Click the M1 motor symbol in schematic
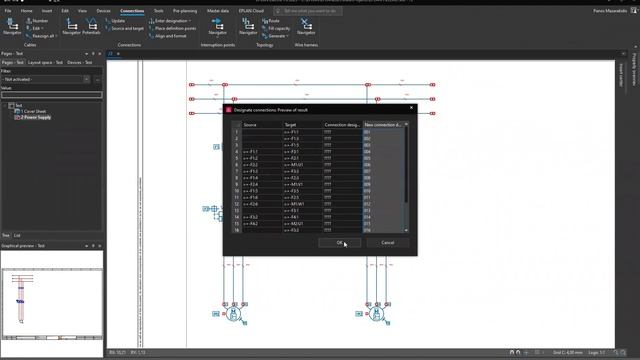This screenshot has height=360, width=640. (233, 314)
